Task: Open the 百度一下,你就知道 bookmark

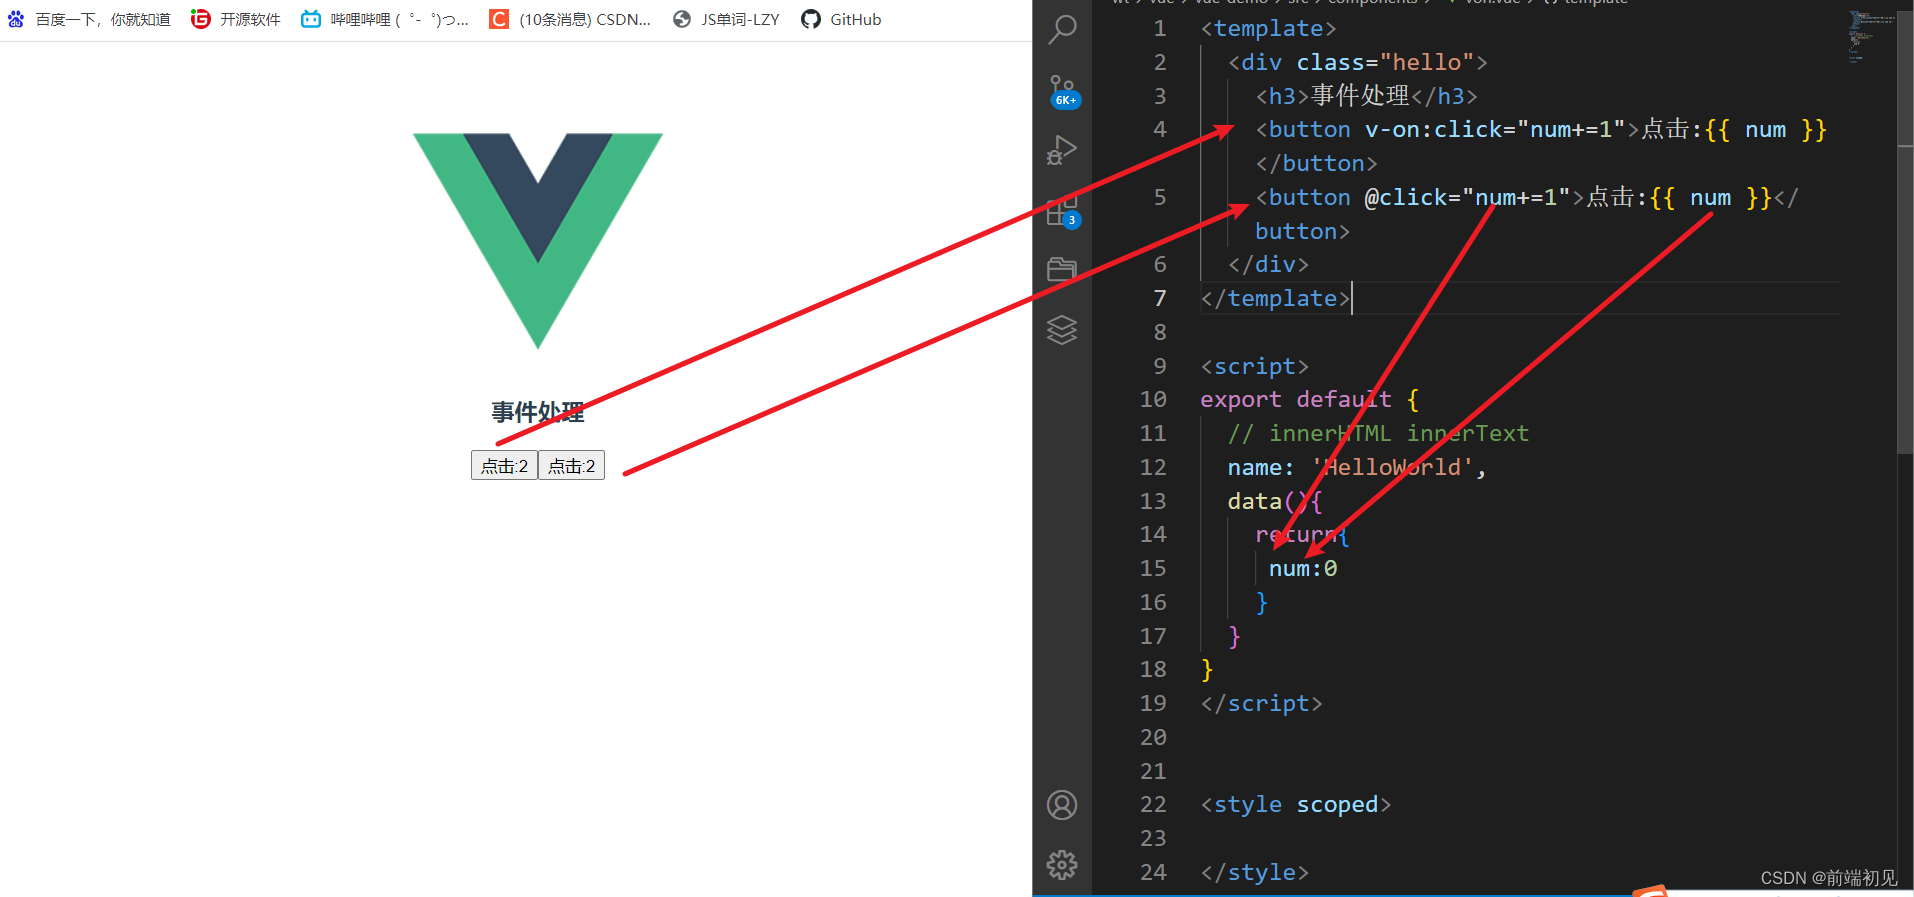Action: point(89,19)
